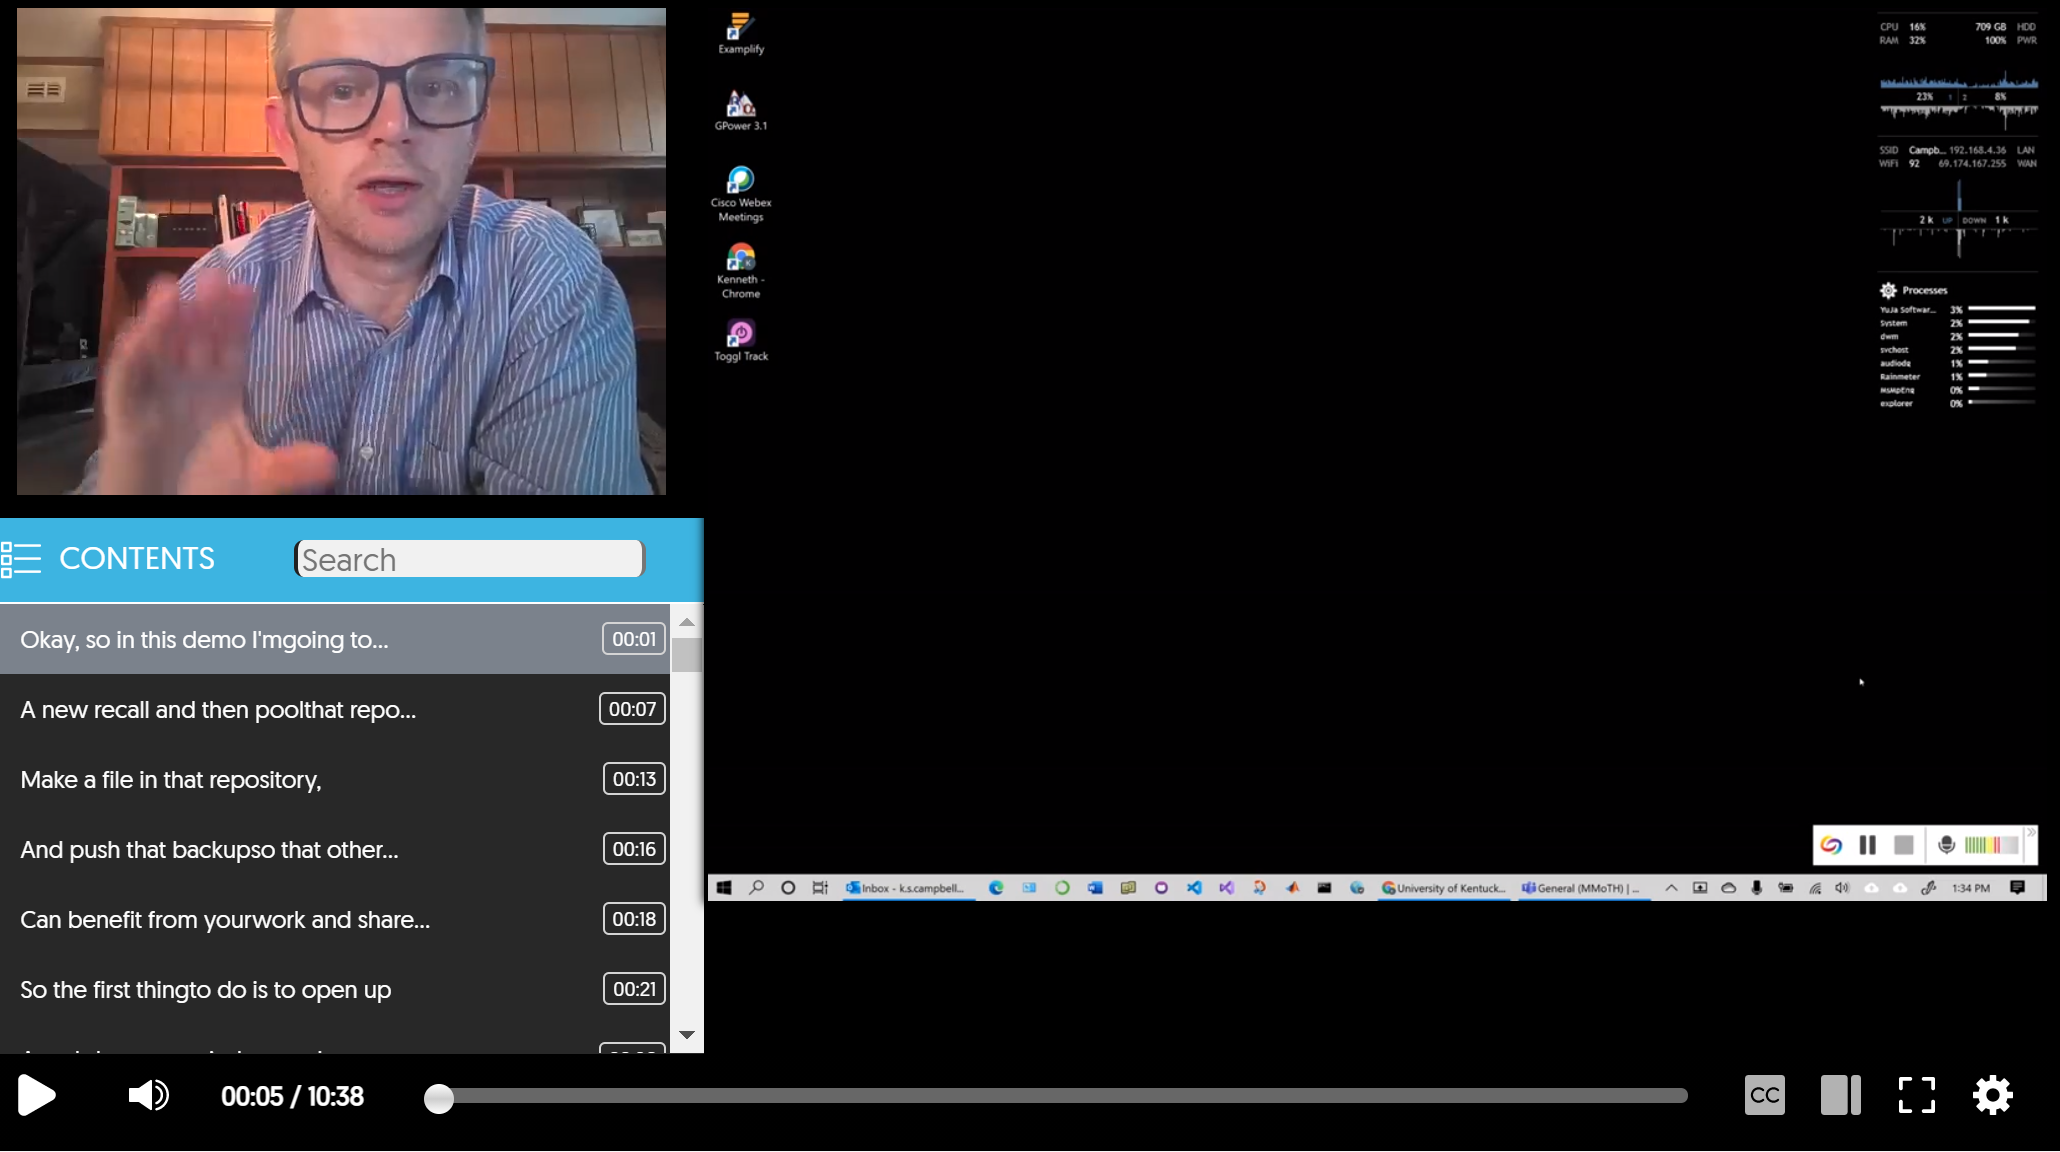Screen dimensions: 2060x1152
Task: Click timestamp 00:16 for backup step
Action: click(632, 848)
